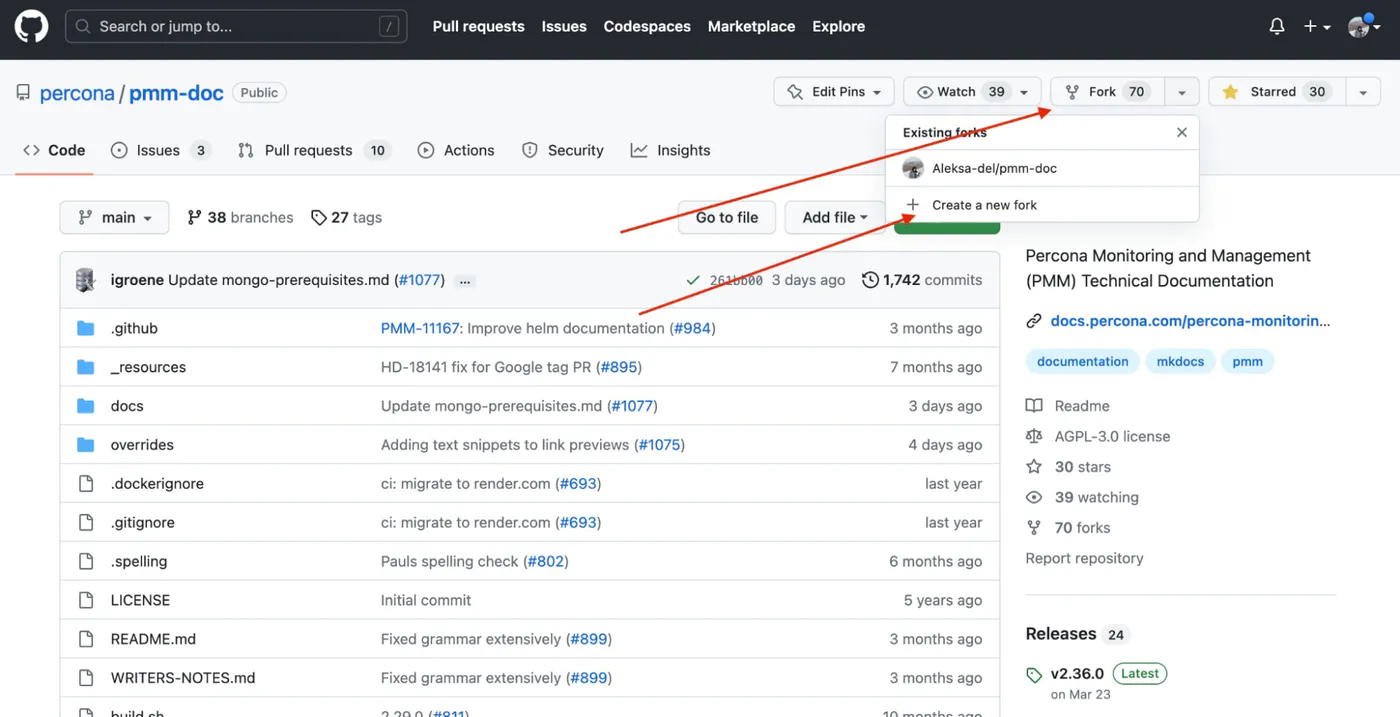Open the Edit Pins dropdown

point(834,92)
